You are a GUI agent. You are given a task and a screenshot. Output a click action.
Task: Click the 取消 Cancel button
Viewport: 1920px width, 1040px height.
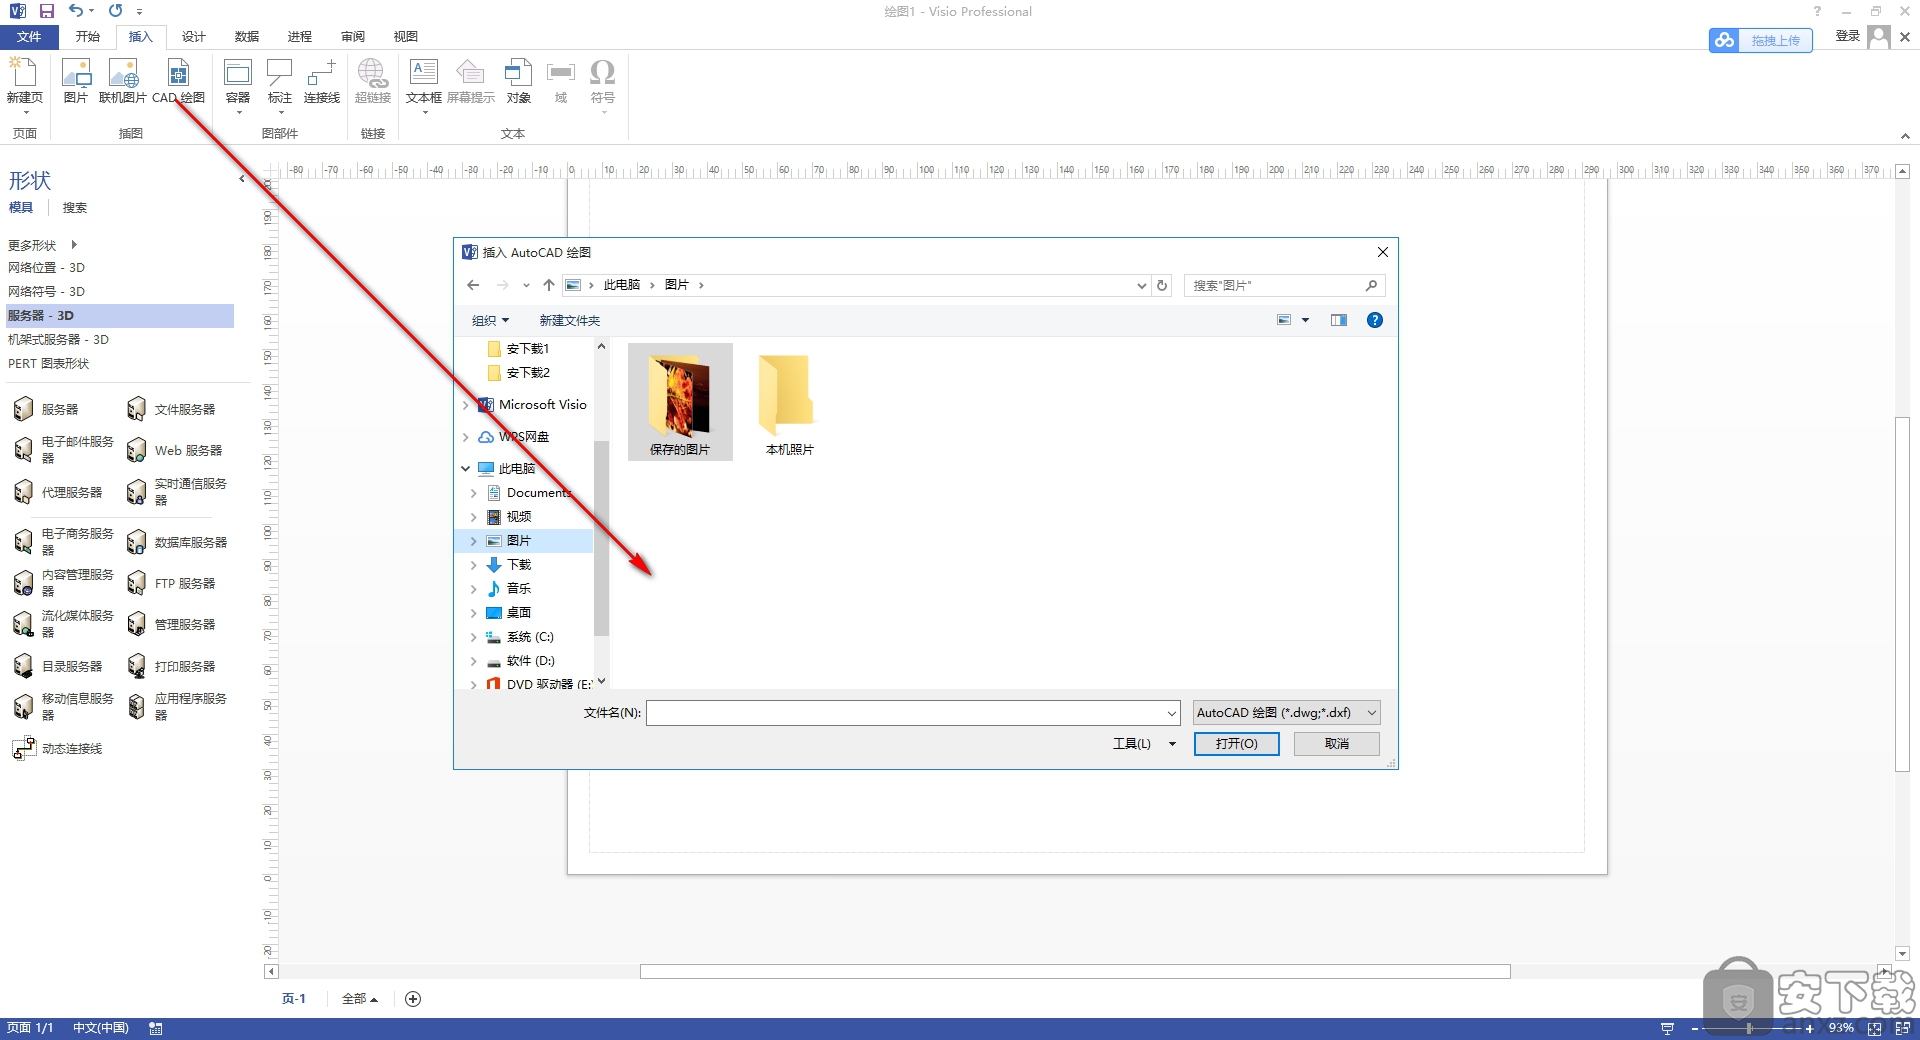[x=1337, y=744]
